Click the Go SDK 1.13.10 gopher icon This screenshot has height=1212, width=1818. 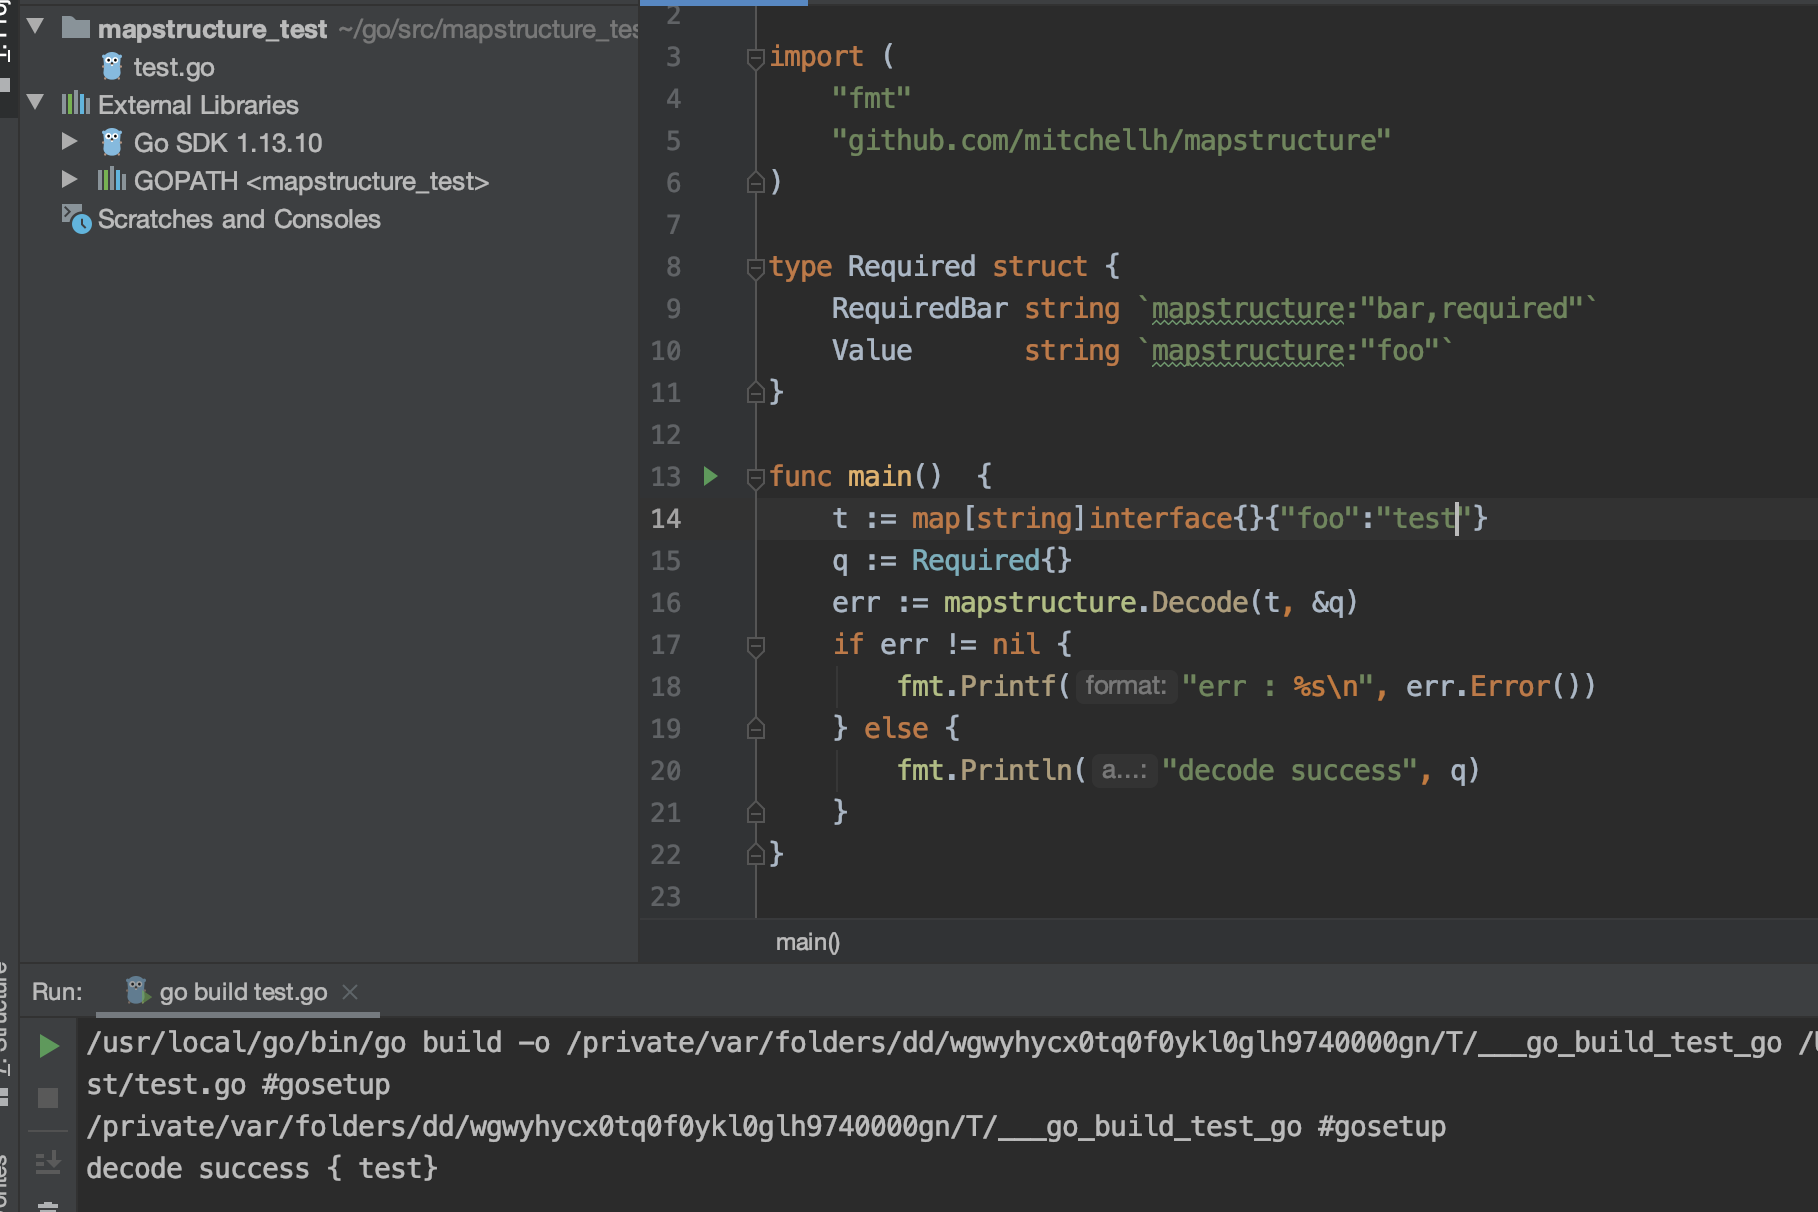[x=112, y=142]
